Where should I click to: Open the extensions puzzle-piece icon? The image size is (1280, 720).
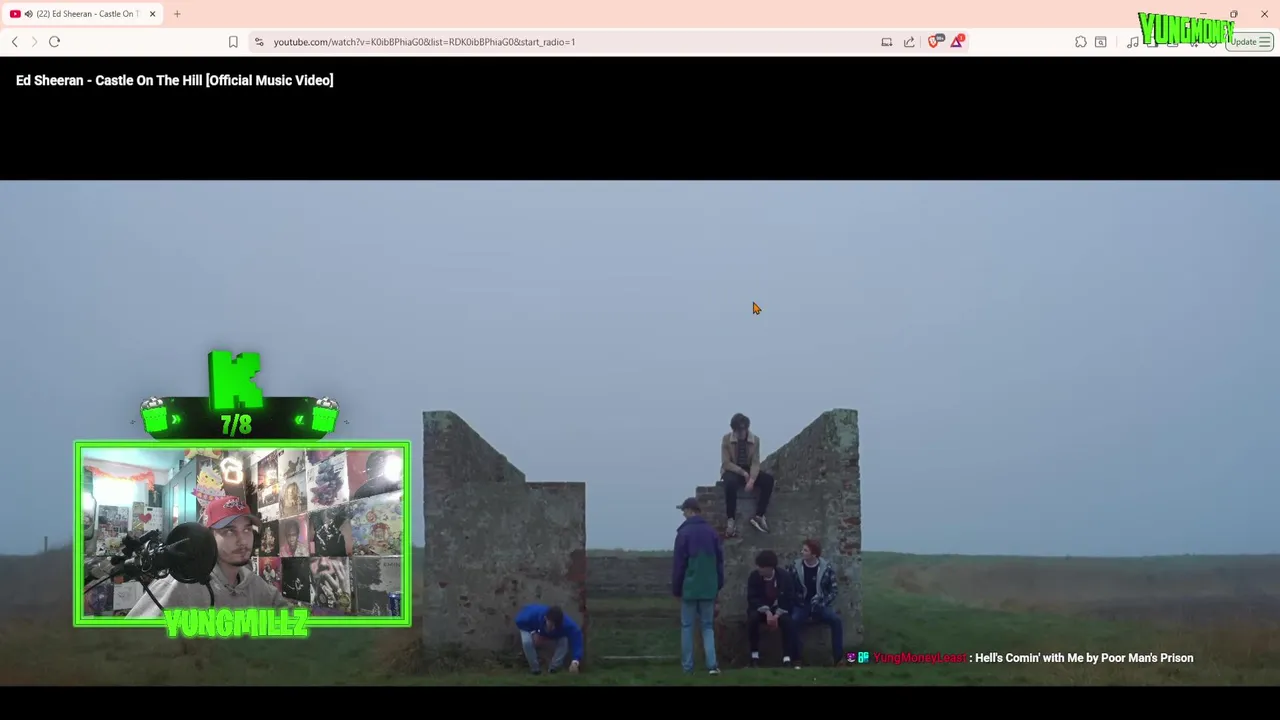[x=1081, y=42]
